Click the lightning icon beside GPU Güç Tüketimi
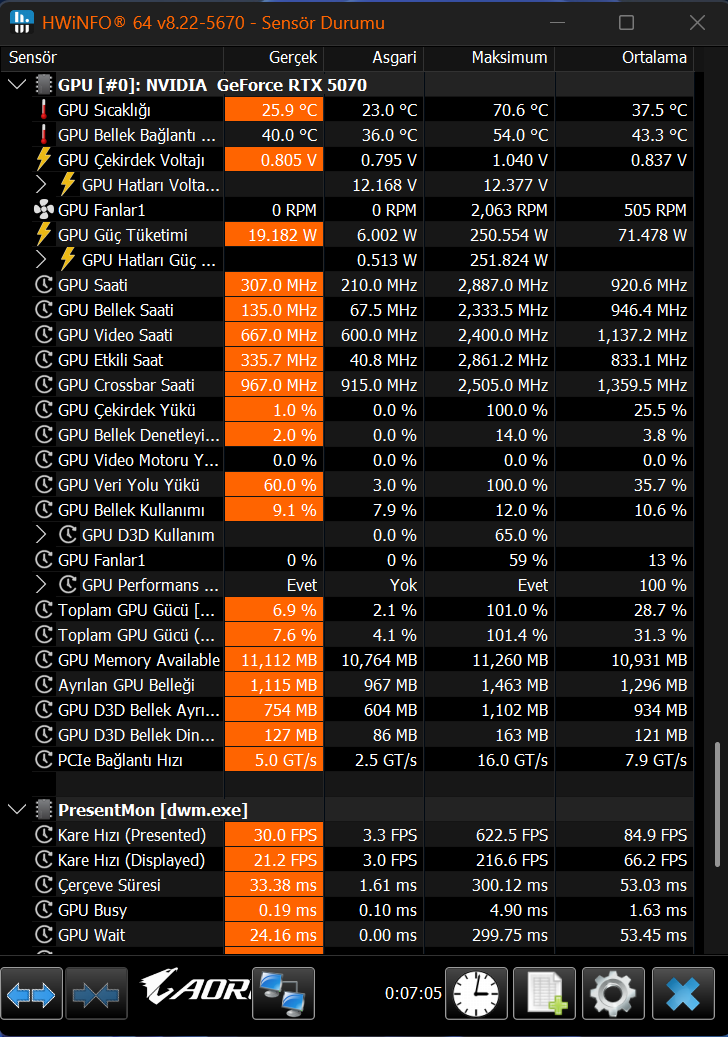Viewport: 728px width, 1037px height. [x=44, y=234]
